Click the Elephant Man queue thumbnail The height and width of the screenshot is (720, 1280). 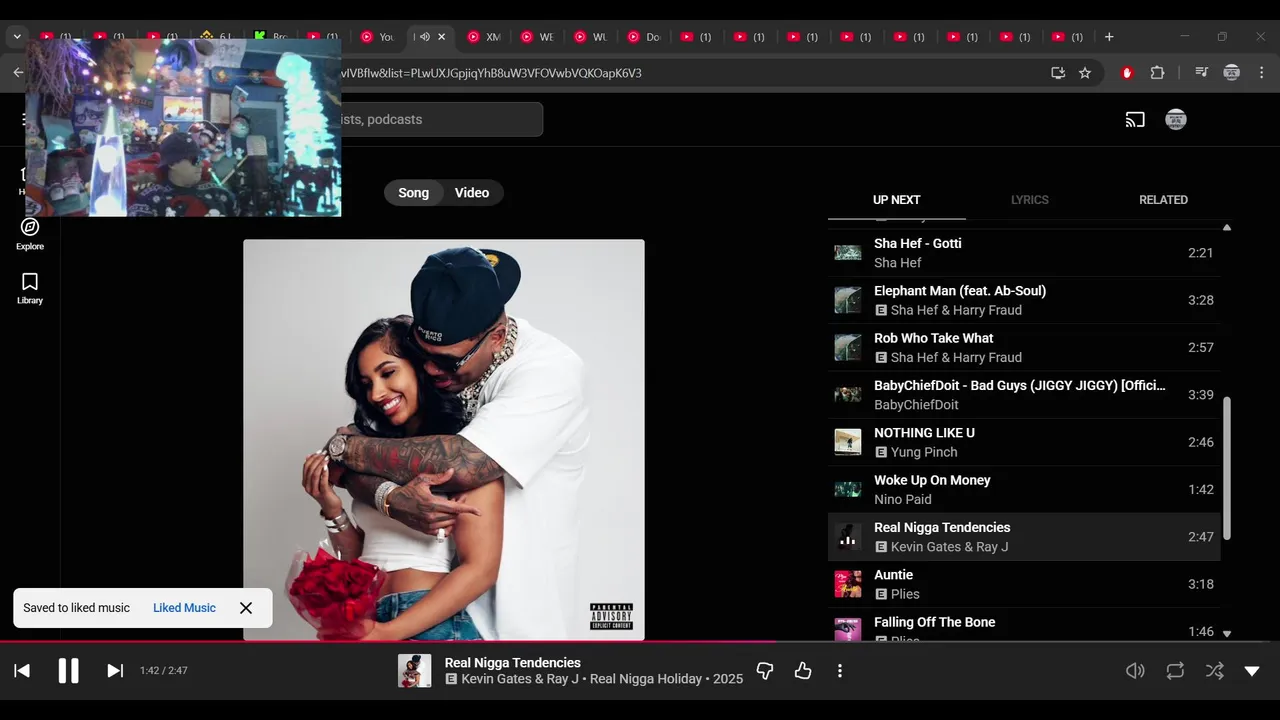[848, 300]
